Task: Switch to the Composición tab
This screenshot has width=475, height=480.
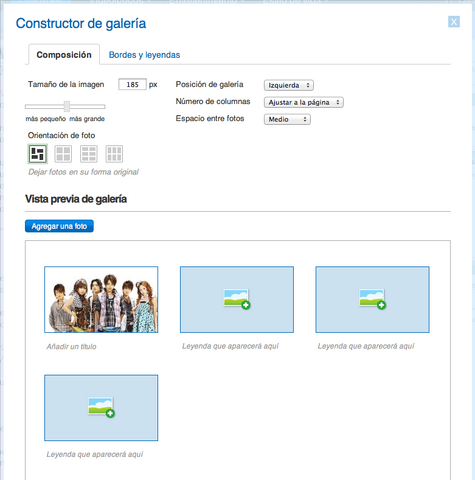Action: 64,55
